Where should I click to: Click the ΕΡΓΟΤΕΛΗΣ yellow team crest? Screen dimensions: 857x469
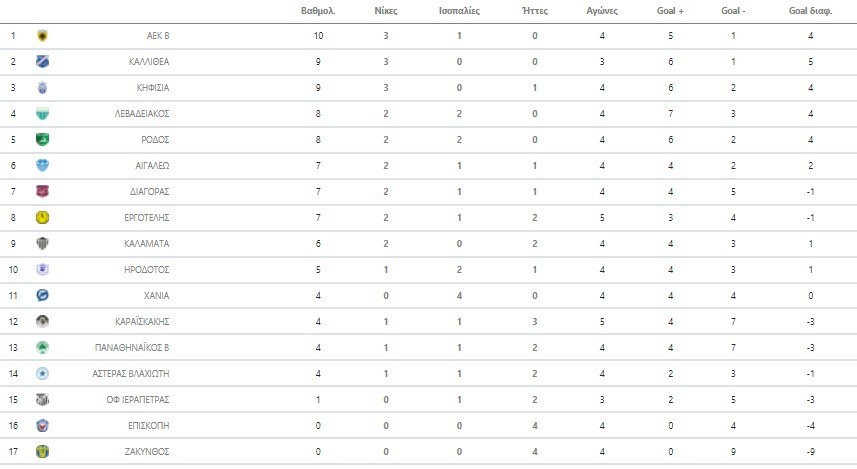(42, 217)
